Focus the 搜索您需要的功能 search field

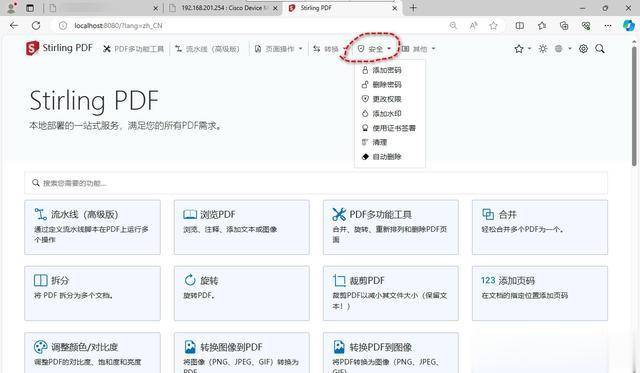coord(316,183)
